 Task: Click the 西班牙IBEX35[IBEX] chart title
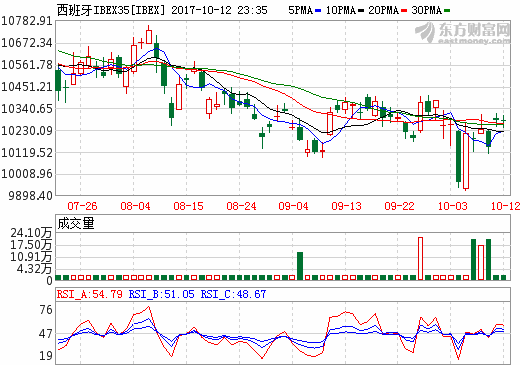(111, 10)
